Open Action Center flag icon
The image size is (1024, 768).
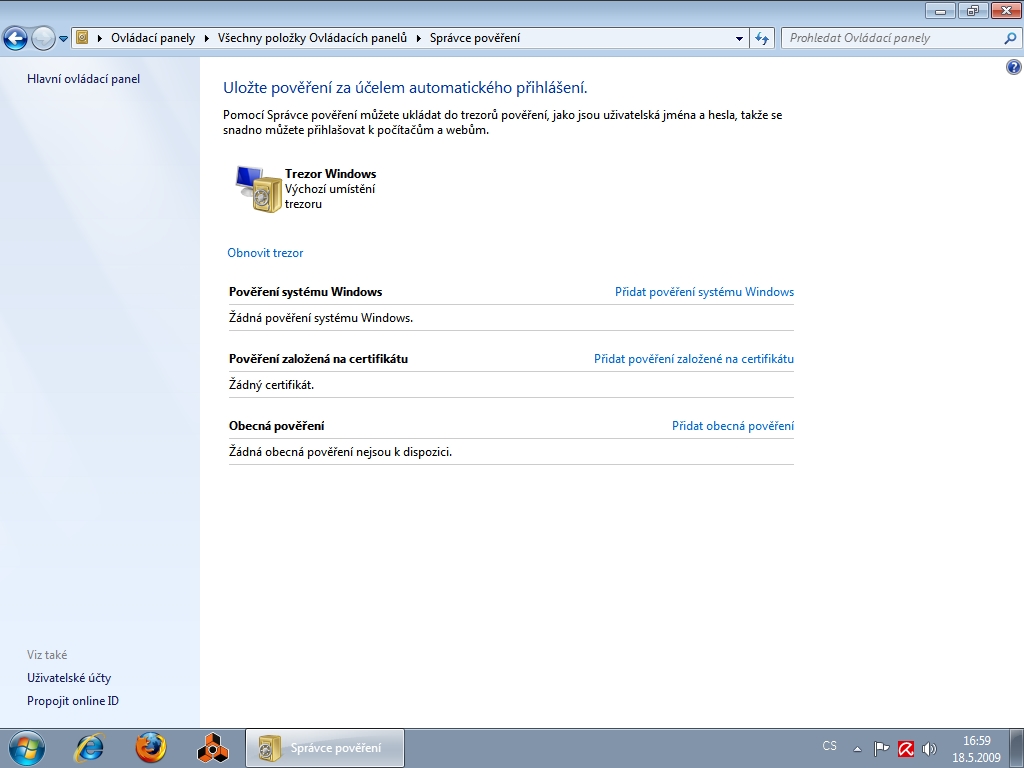[881, 748]
